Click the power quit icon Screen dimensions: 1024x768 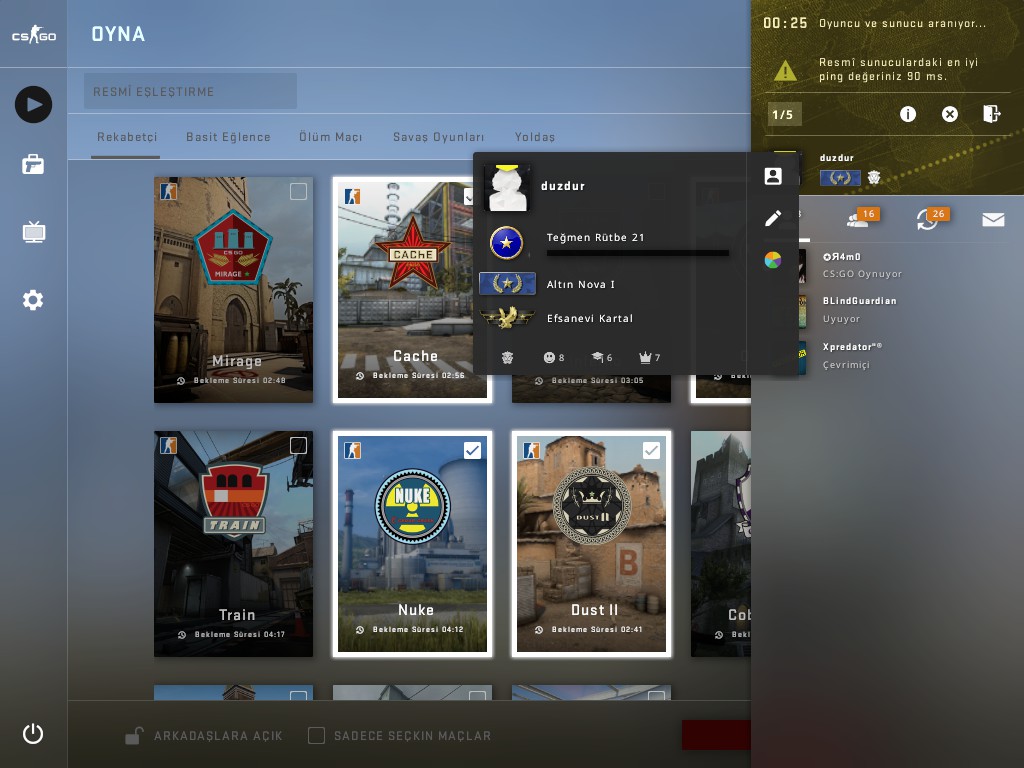pyautogui.click(x=33, y=734)
